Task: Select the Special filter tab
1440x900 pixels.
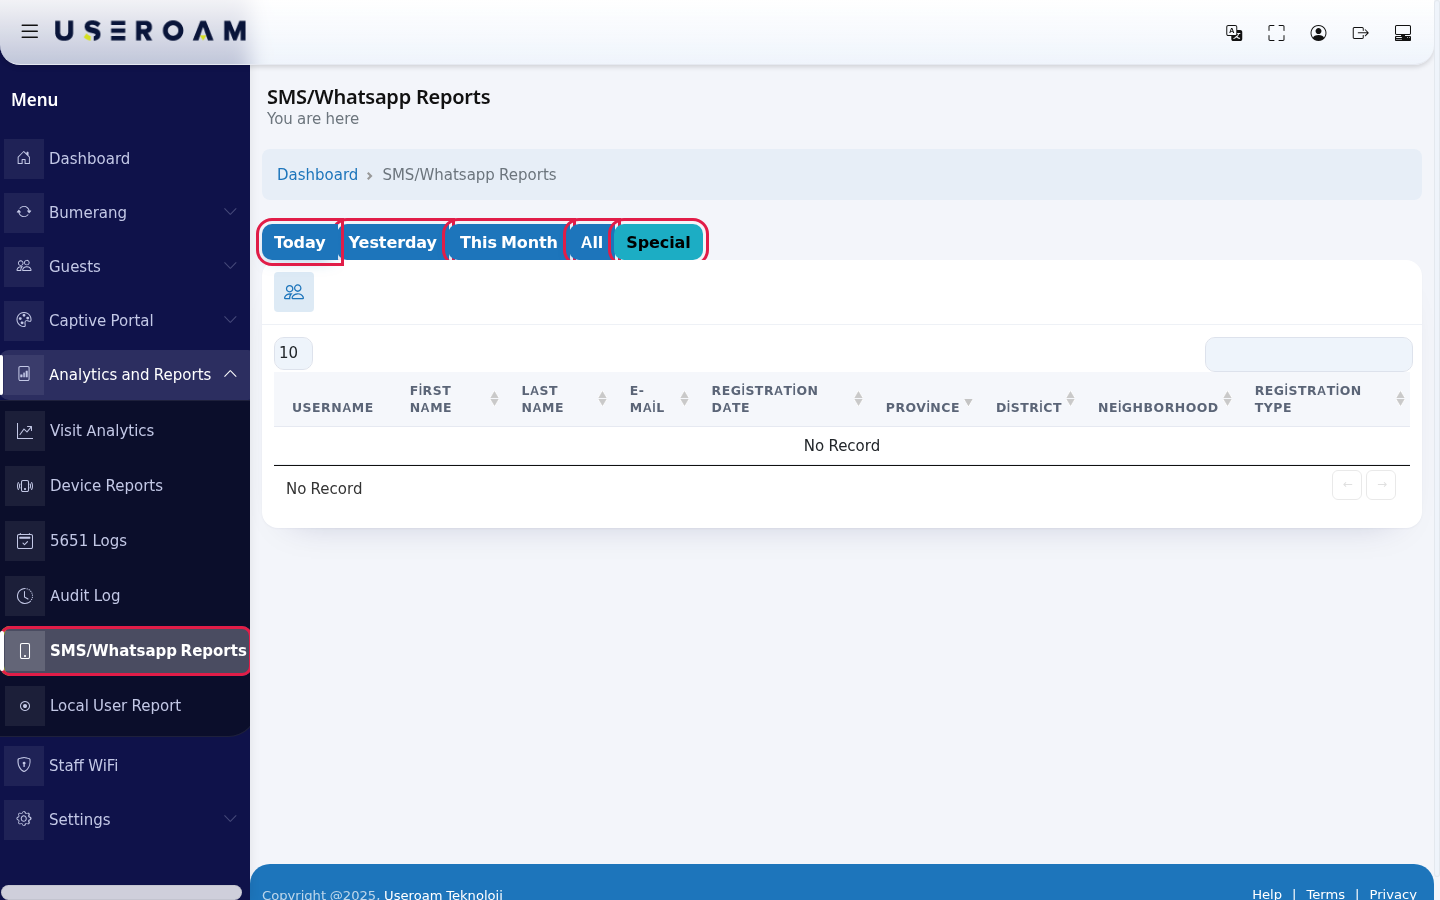Action: point(658,242)
